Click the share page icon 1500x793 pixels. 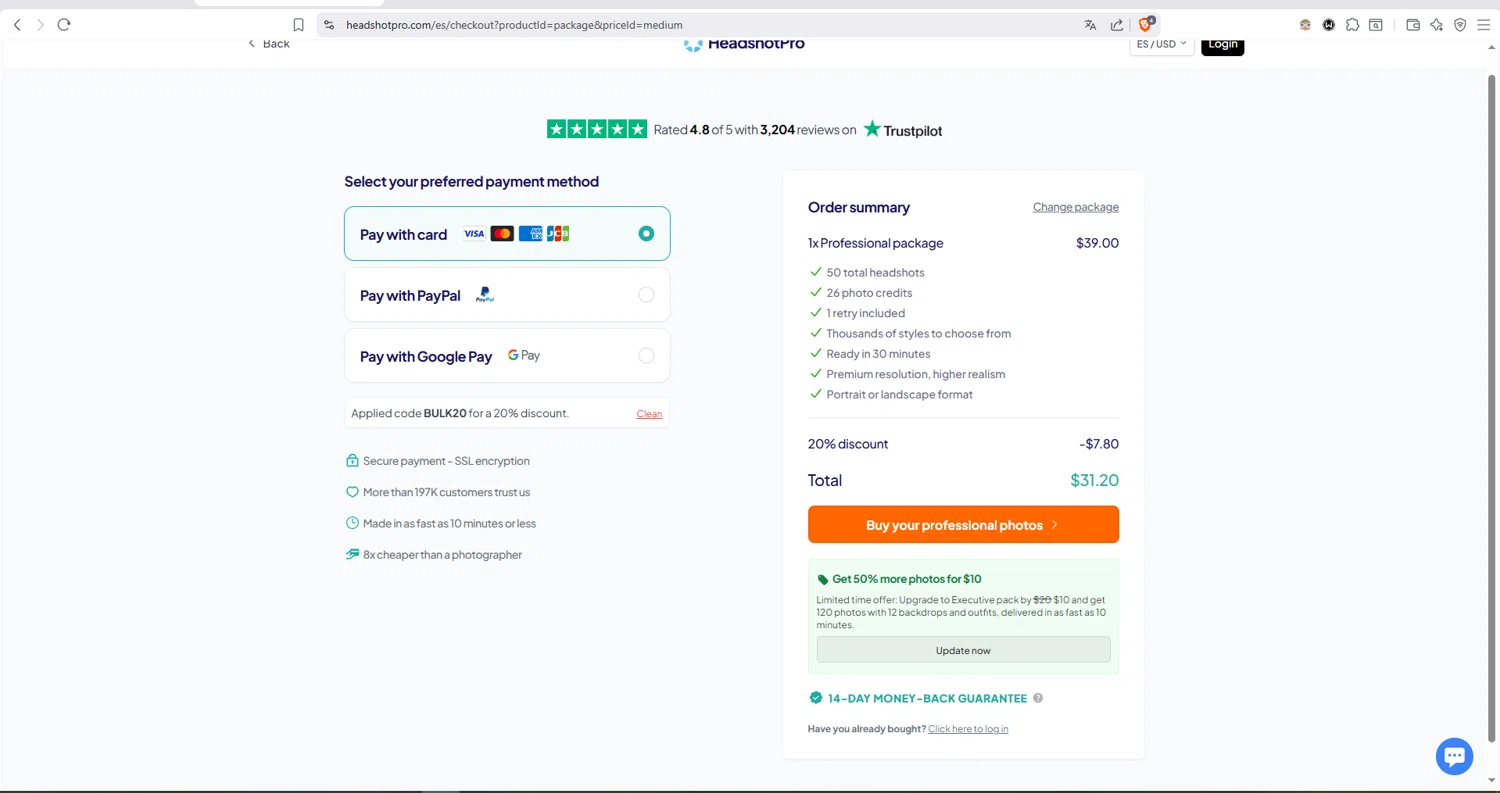(1117, 25)
